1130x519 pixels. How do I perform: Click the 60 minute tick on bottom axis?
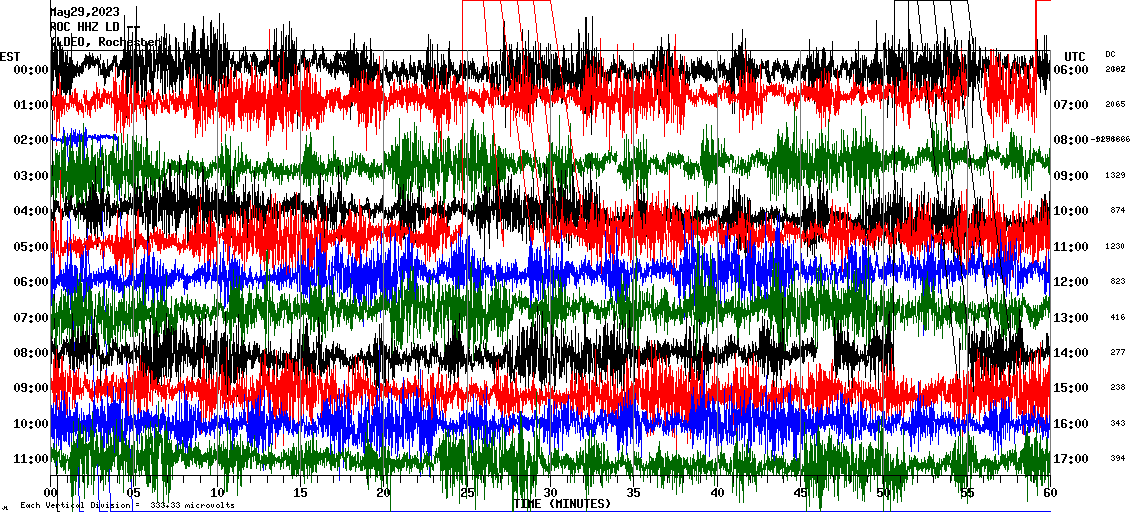pos(1049,493)
